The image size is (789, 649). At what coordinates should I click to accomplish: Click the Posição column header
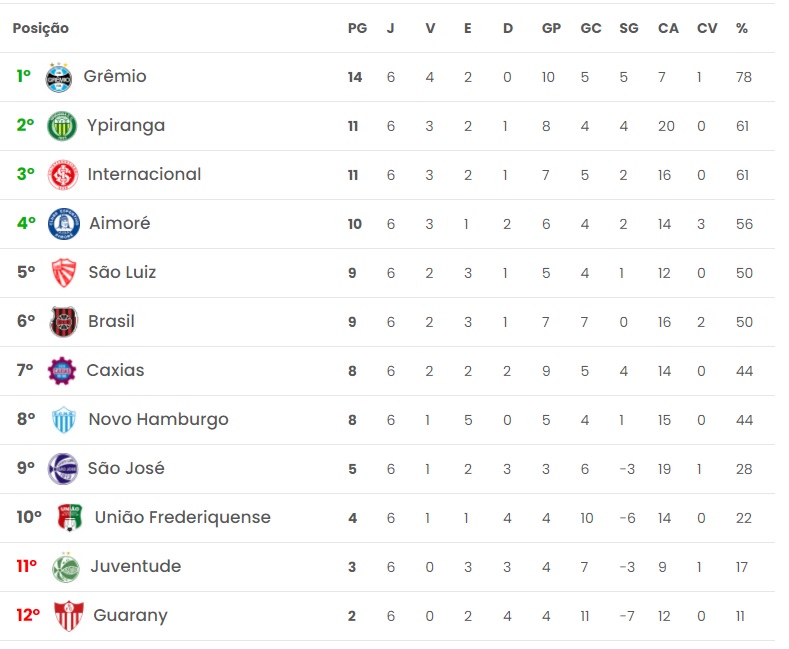pyautogui.click(x=41, y=28)
